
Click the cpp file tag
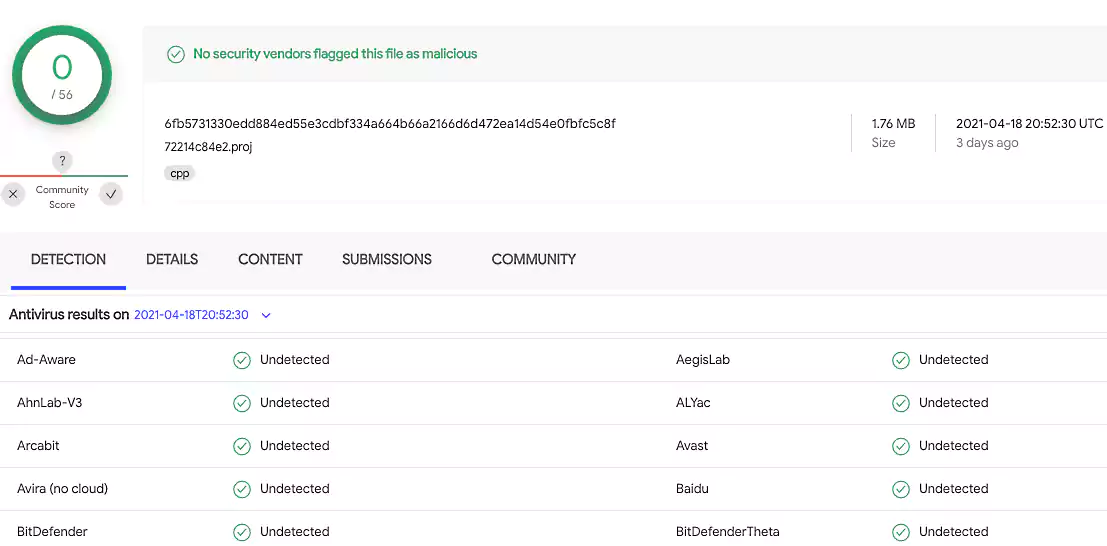coord(180,173)
